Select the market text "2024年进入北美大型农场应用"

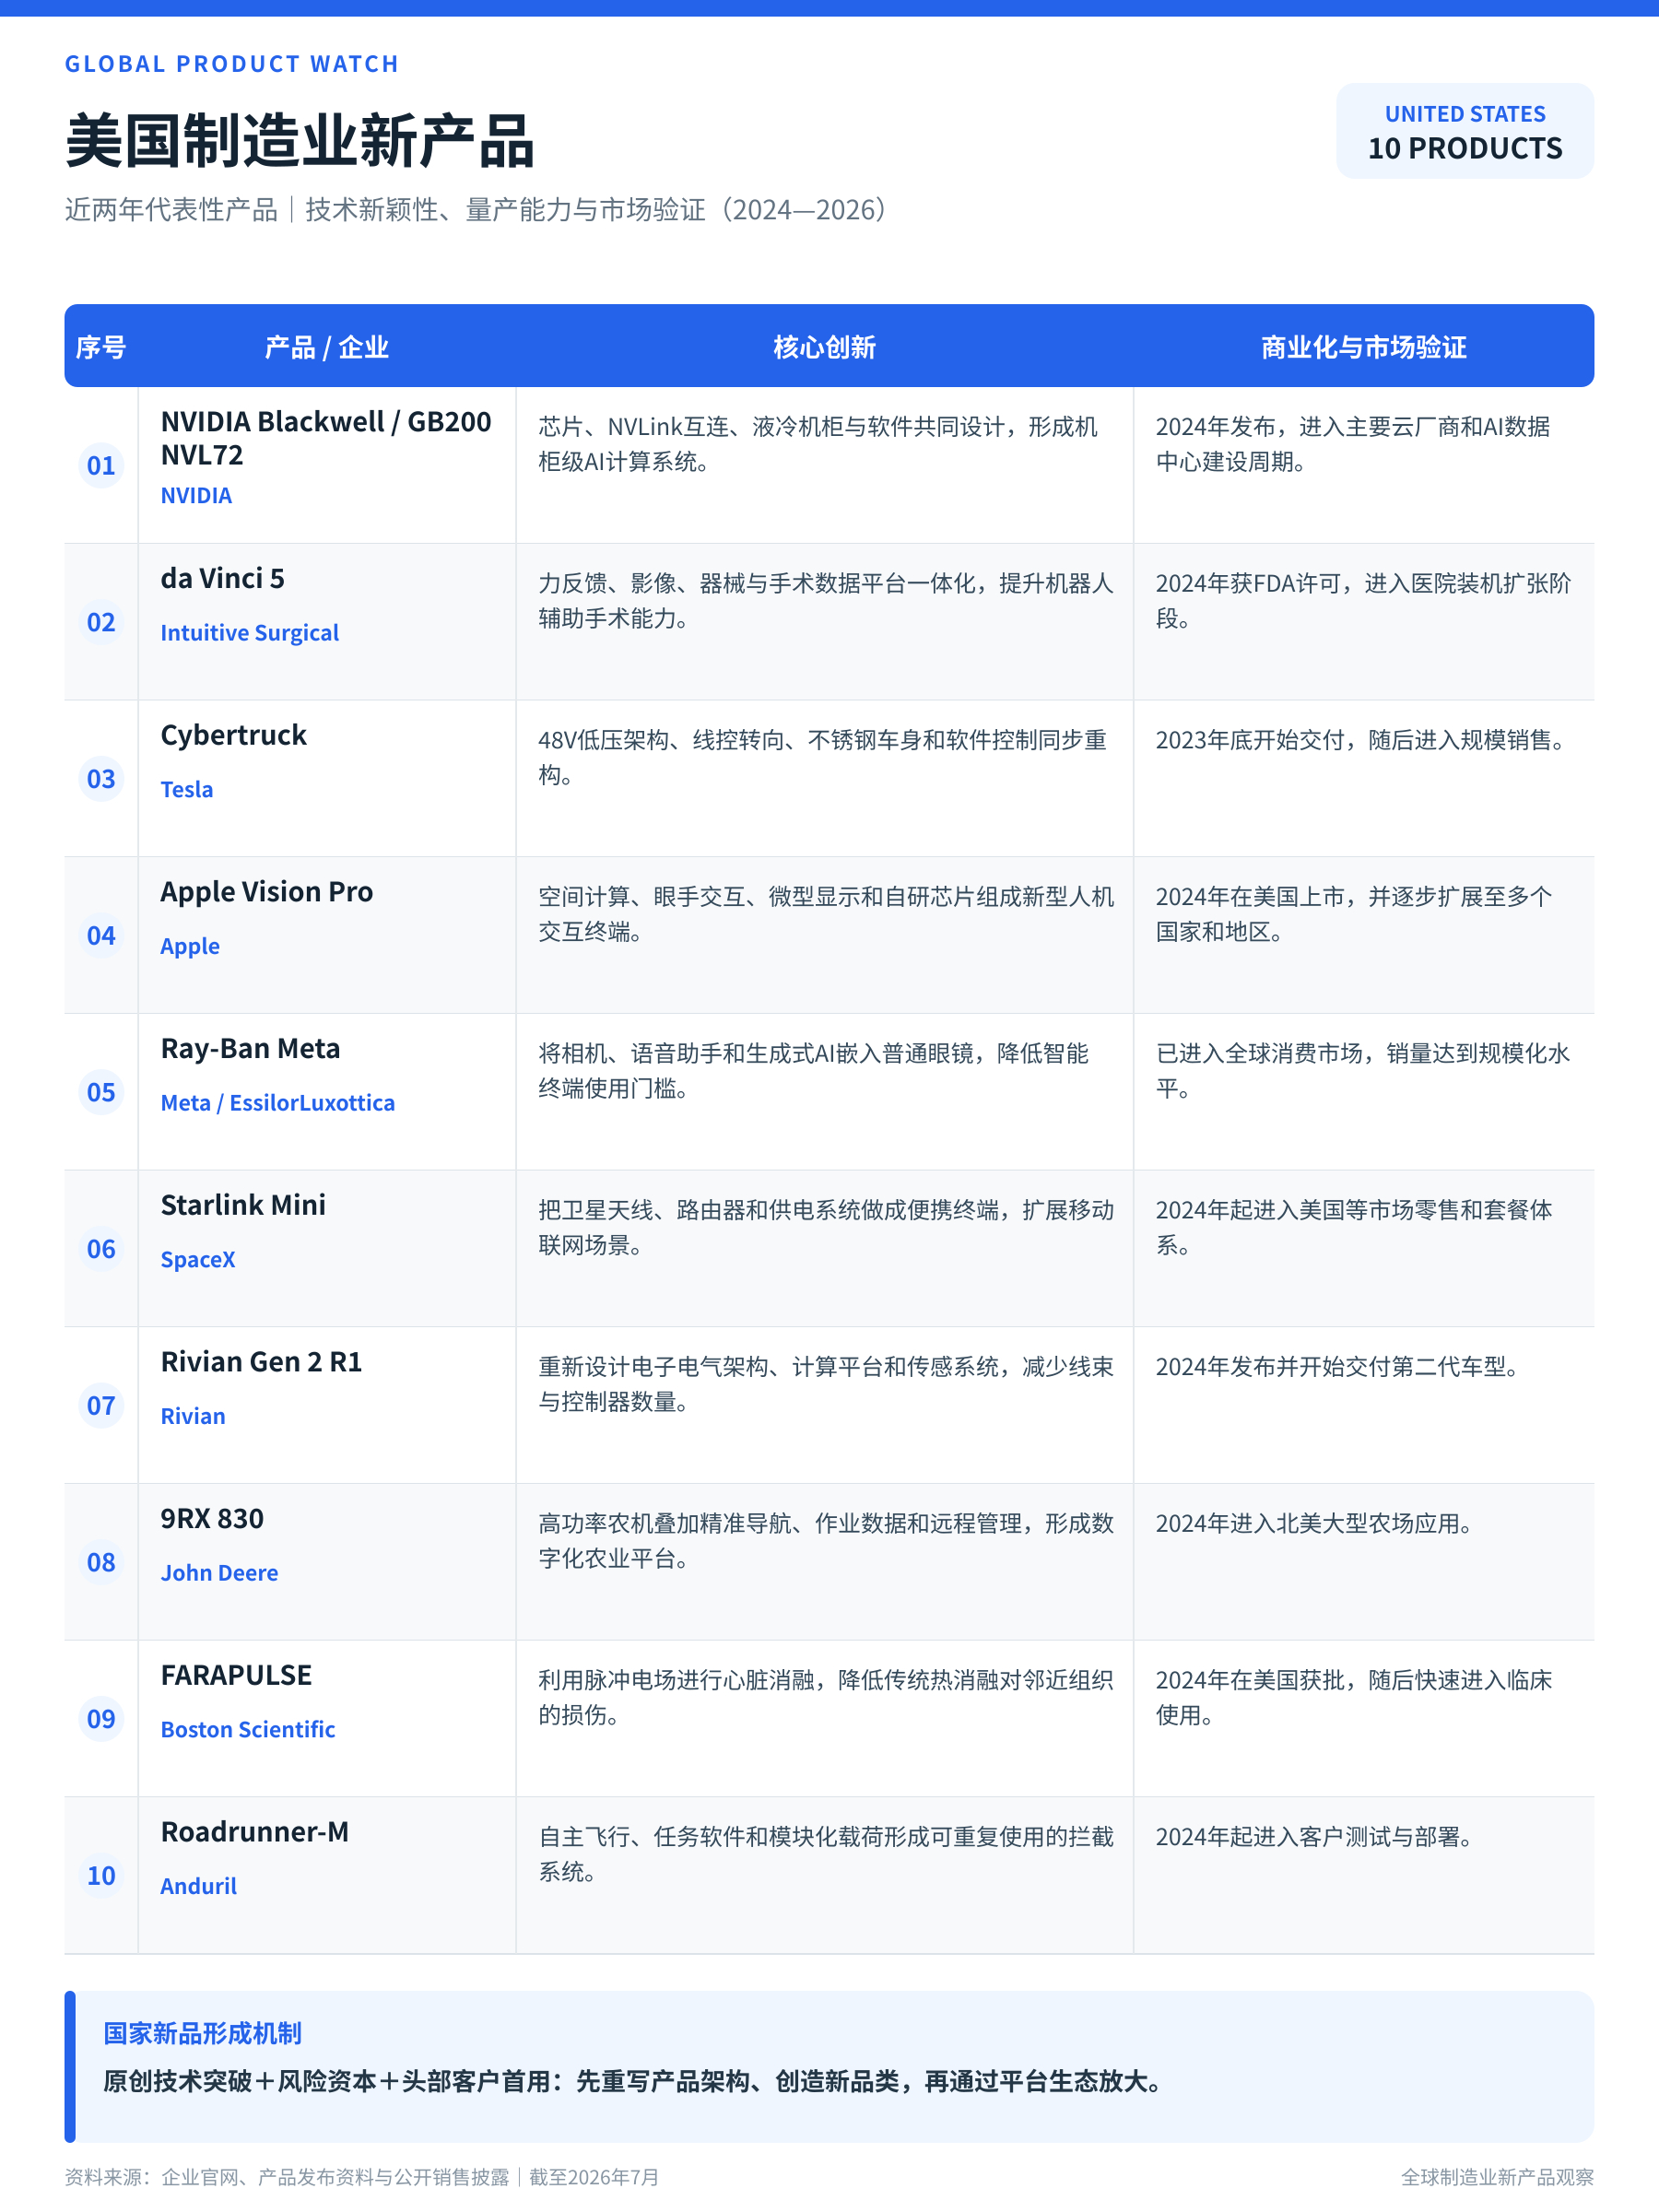tap(1316, 1524)
